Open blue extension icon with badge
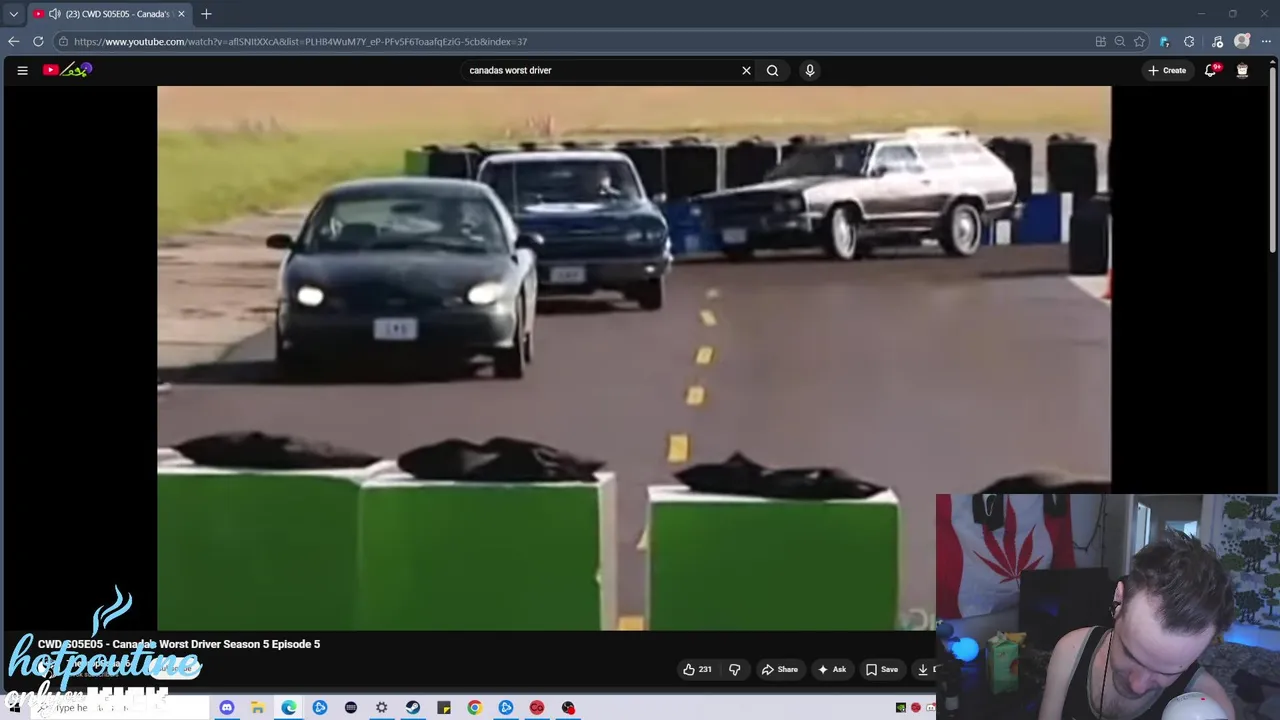 tap(1164, 41)
